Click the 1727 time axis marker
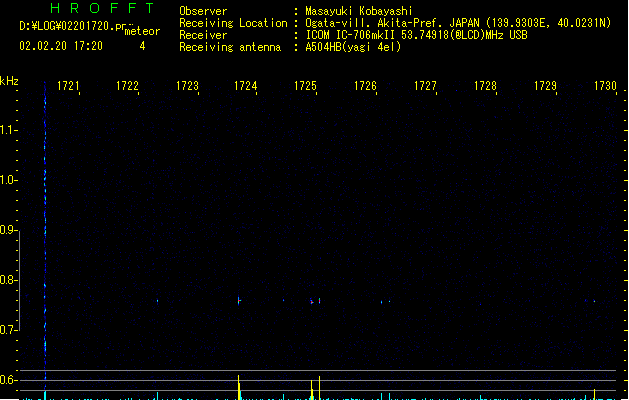629x400 pixels. coord(425,86)
